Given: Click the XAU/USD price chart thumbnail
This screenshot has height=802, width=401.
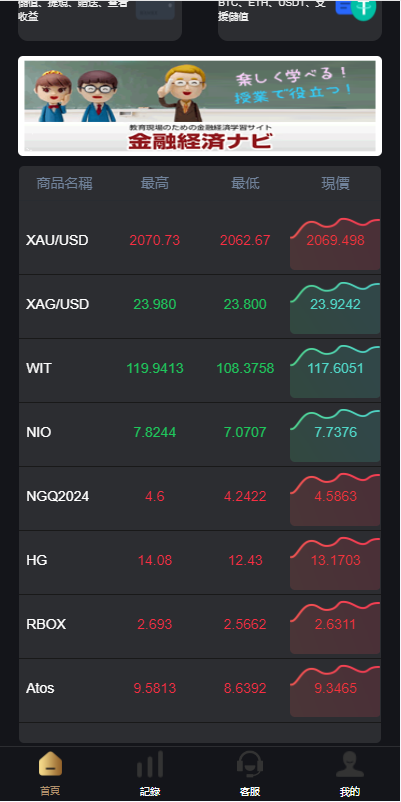Looking at the screenshot, I should coord(335,244).
